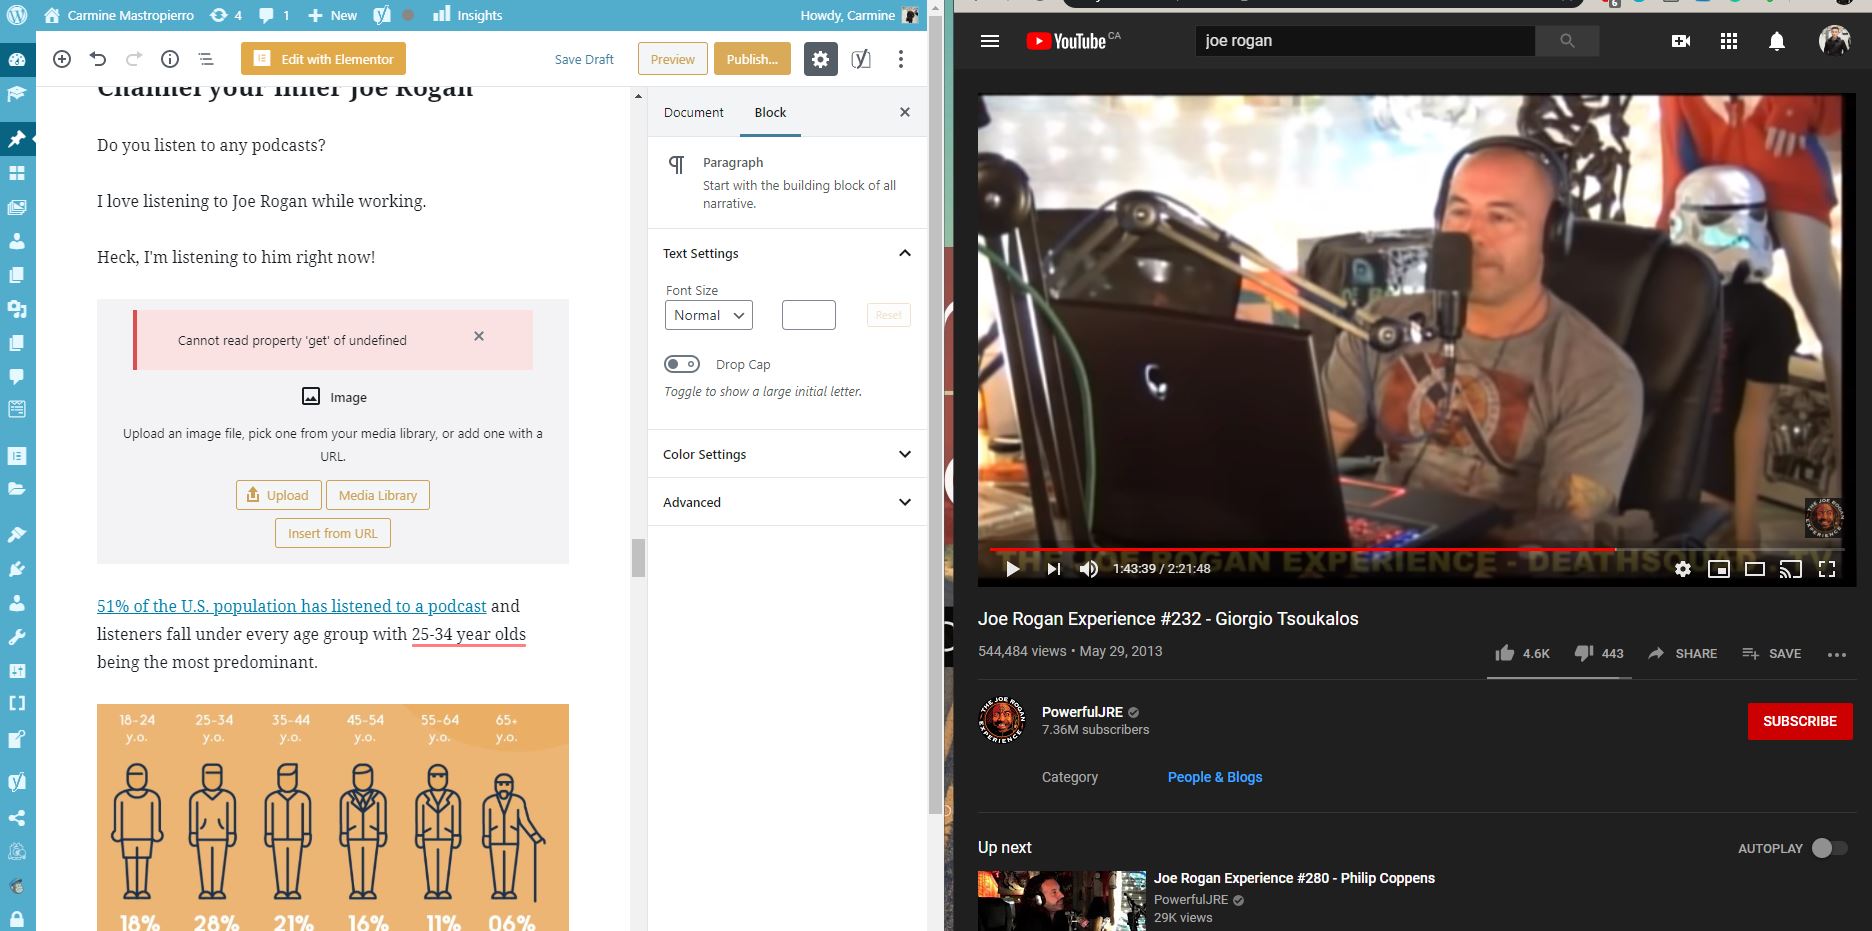Click the YouTube search box
This screenshot has height=931, width=1872.
[x=1365, y=41]
